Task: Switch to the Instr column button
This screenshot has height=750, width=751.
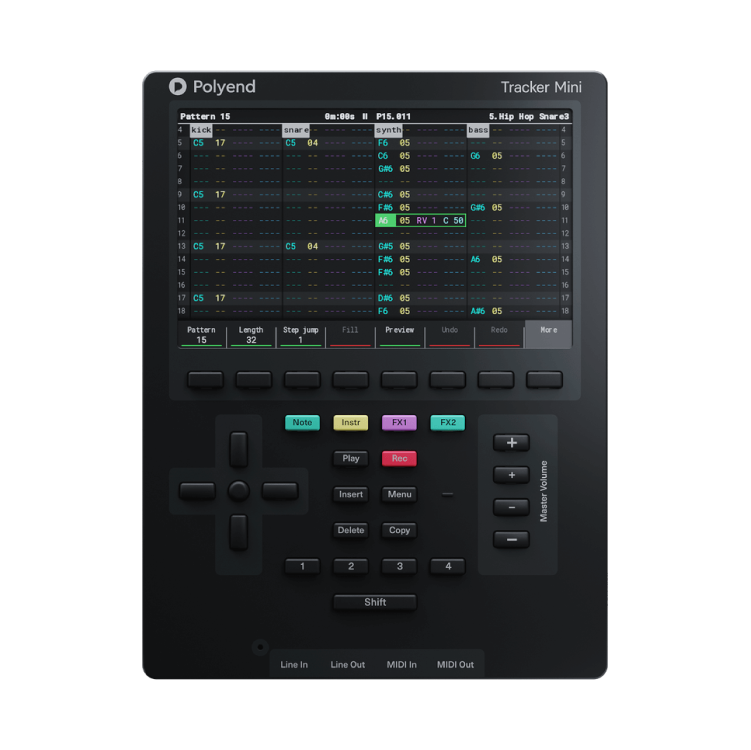Action: [x=351, y=423]
